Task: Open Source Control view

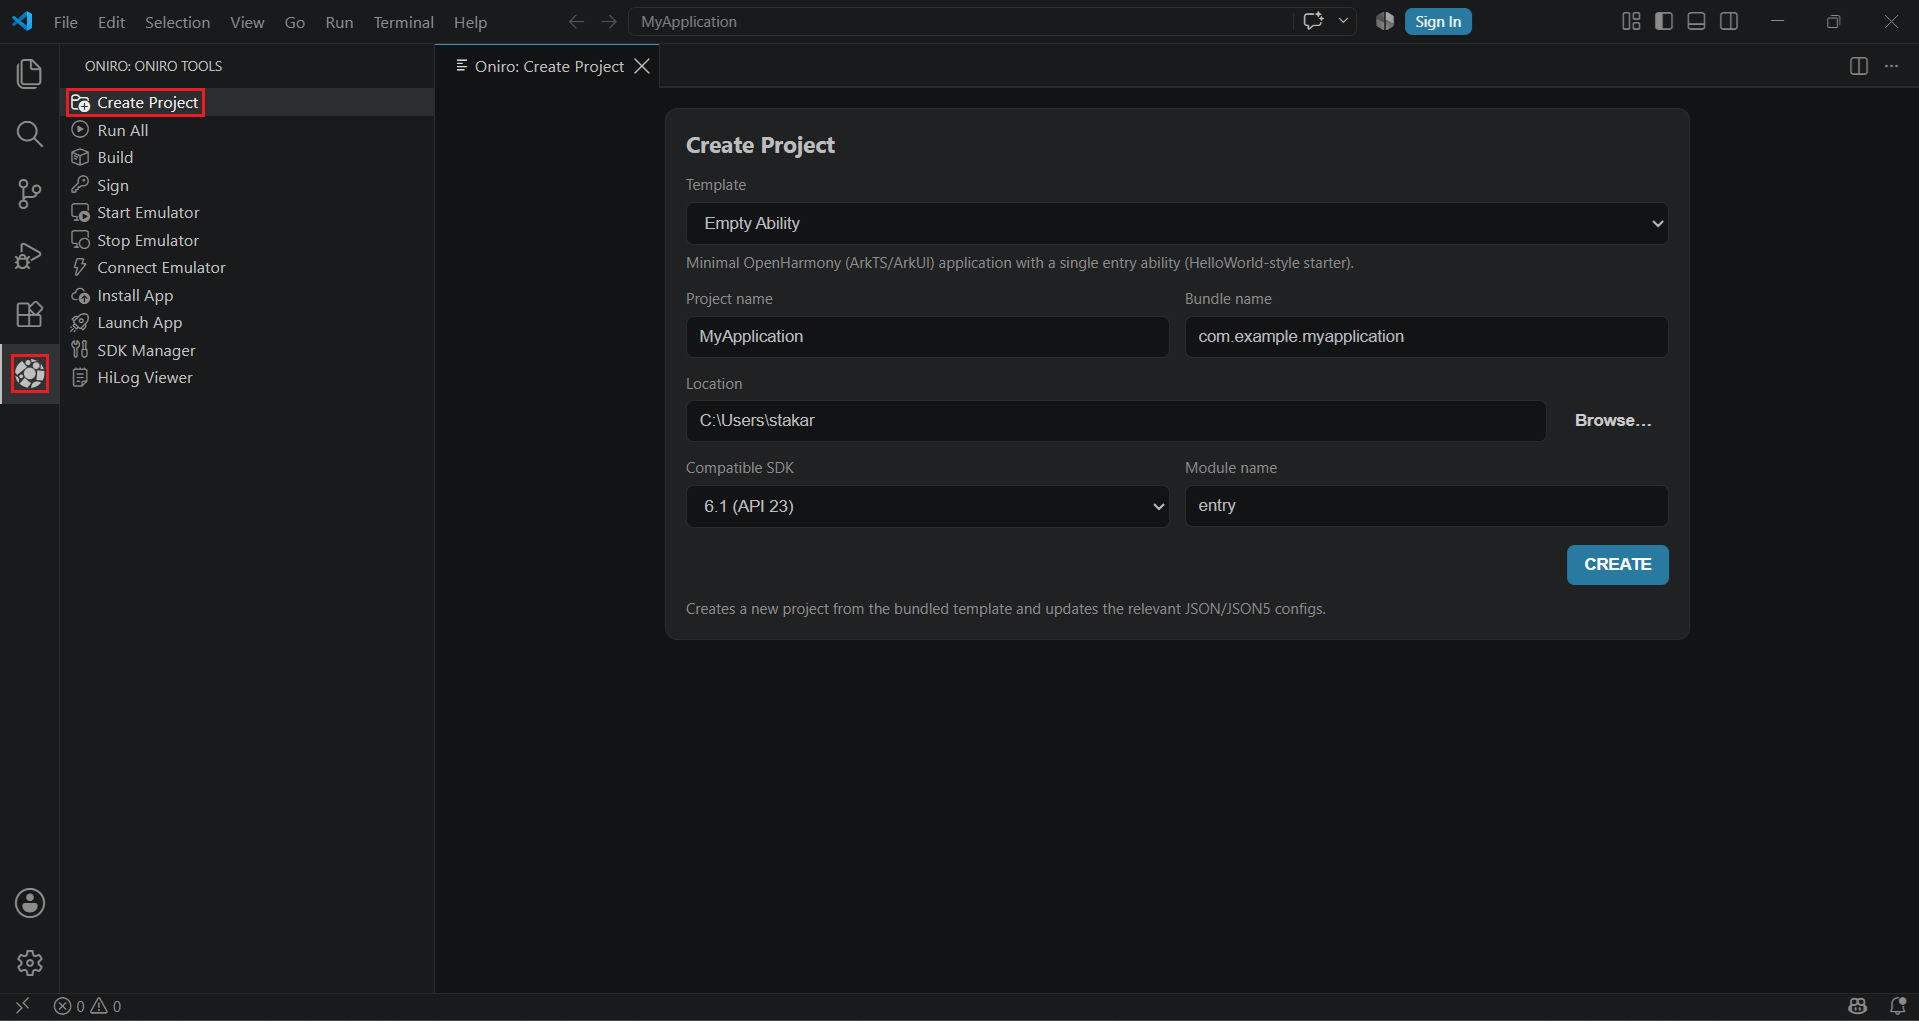Action: pos(30,194)
